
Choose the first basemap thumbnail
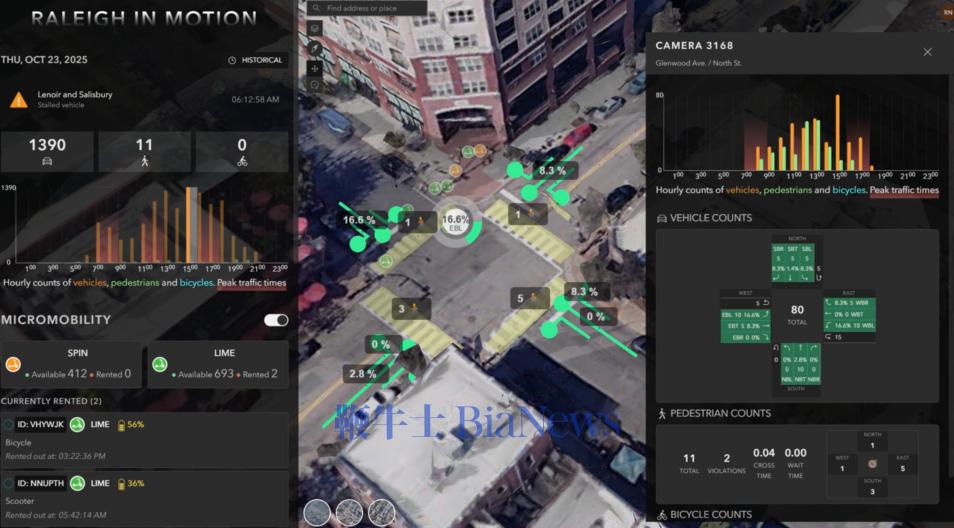pos(317,512)
